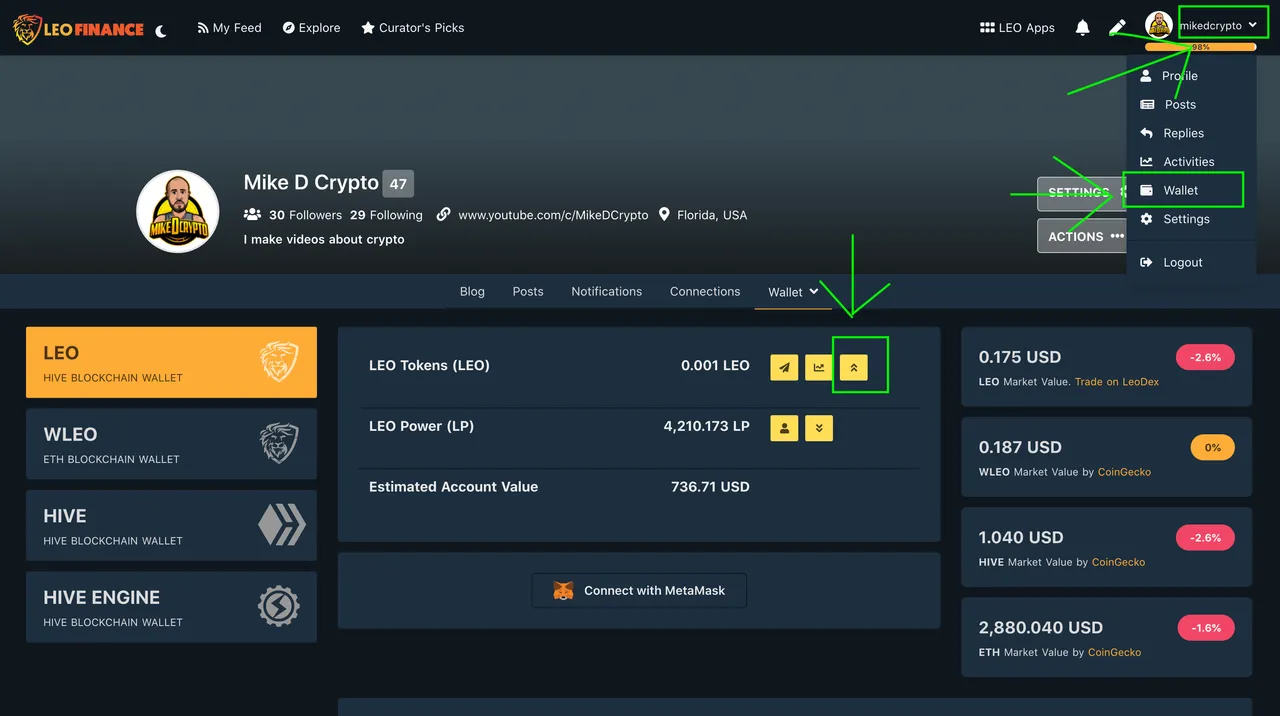Open notifications bell
This screenshot has width=1280, height=716.
point(1082,28)
